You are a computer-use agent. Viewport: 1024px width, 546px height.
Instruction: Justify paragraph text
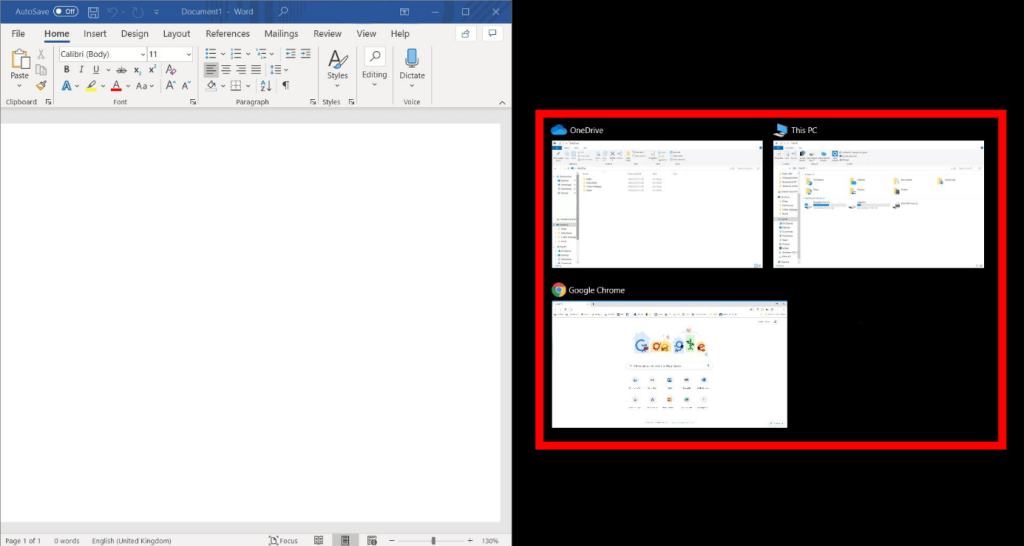(x=256, y=69)
